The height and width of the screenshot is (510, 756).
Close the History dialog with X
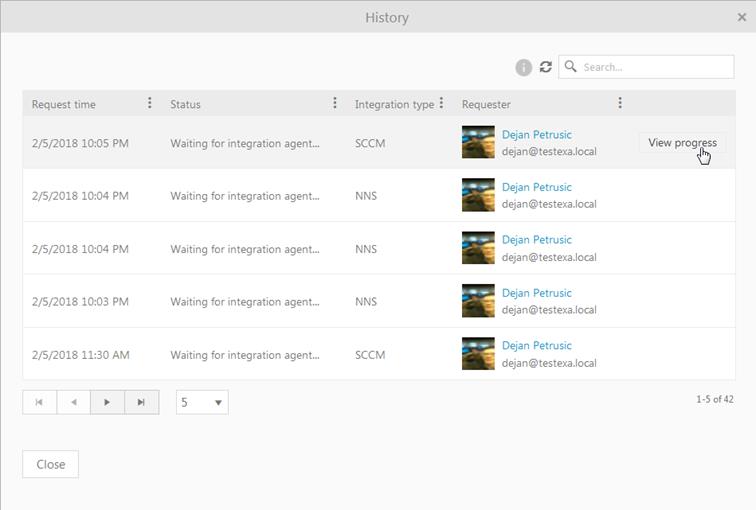point(741,17)
